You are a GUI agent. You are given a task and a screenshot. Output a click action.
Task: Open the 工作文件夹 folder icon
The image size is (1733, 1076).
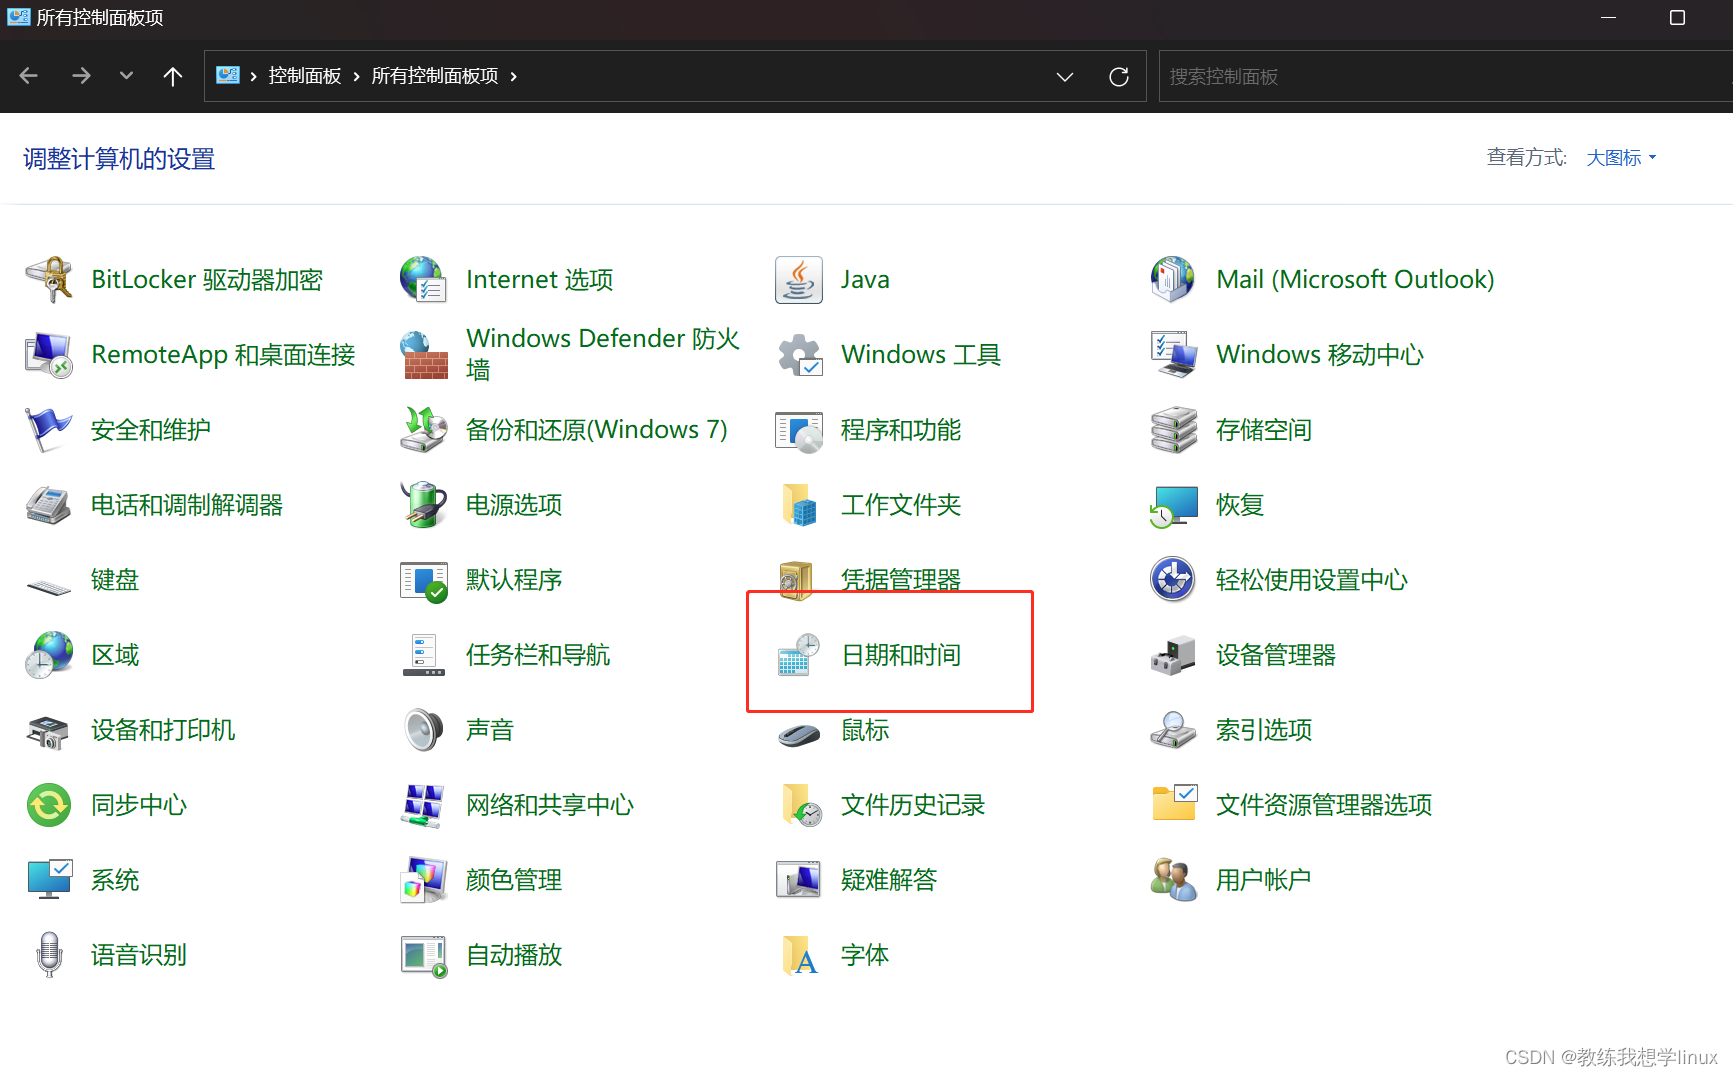pyautogui.click(x=799, y=505)
